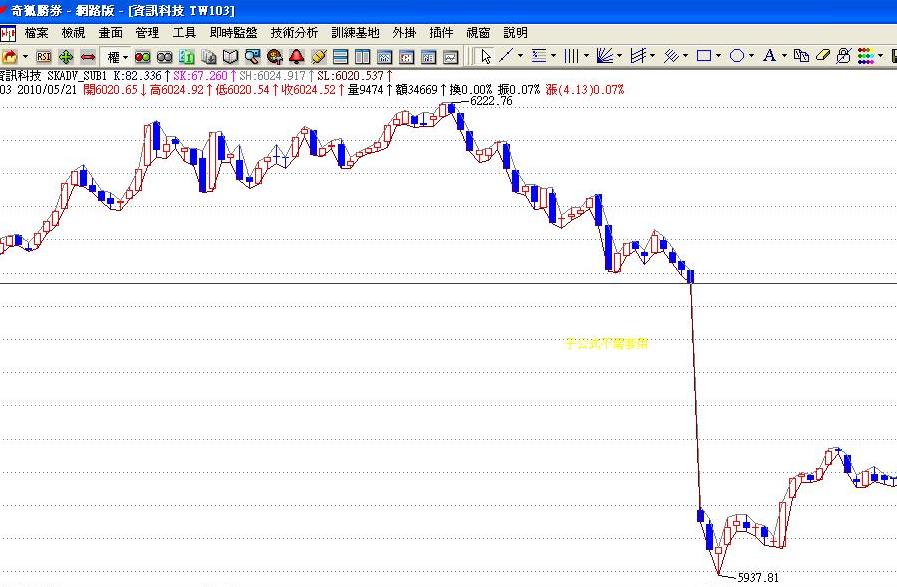This screenshot has height=587, width=897.
Task: Click the red alarm bell icon
Action: (297, 56)
